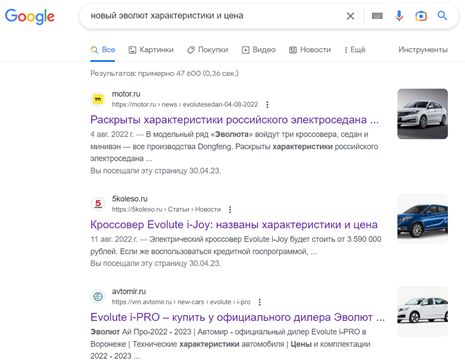
Task: Click the vrn.avtomir.ru new-cars breadcrumb
Action: pyautogui.click(x=181, y=302)
